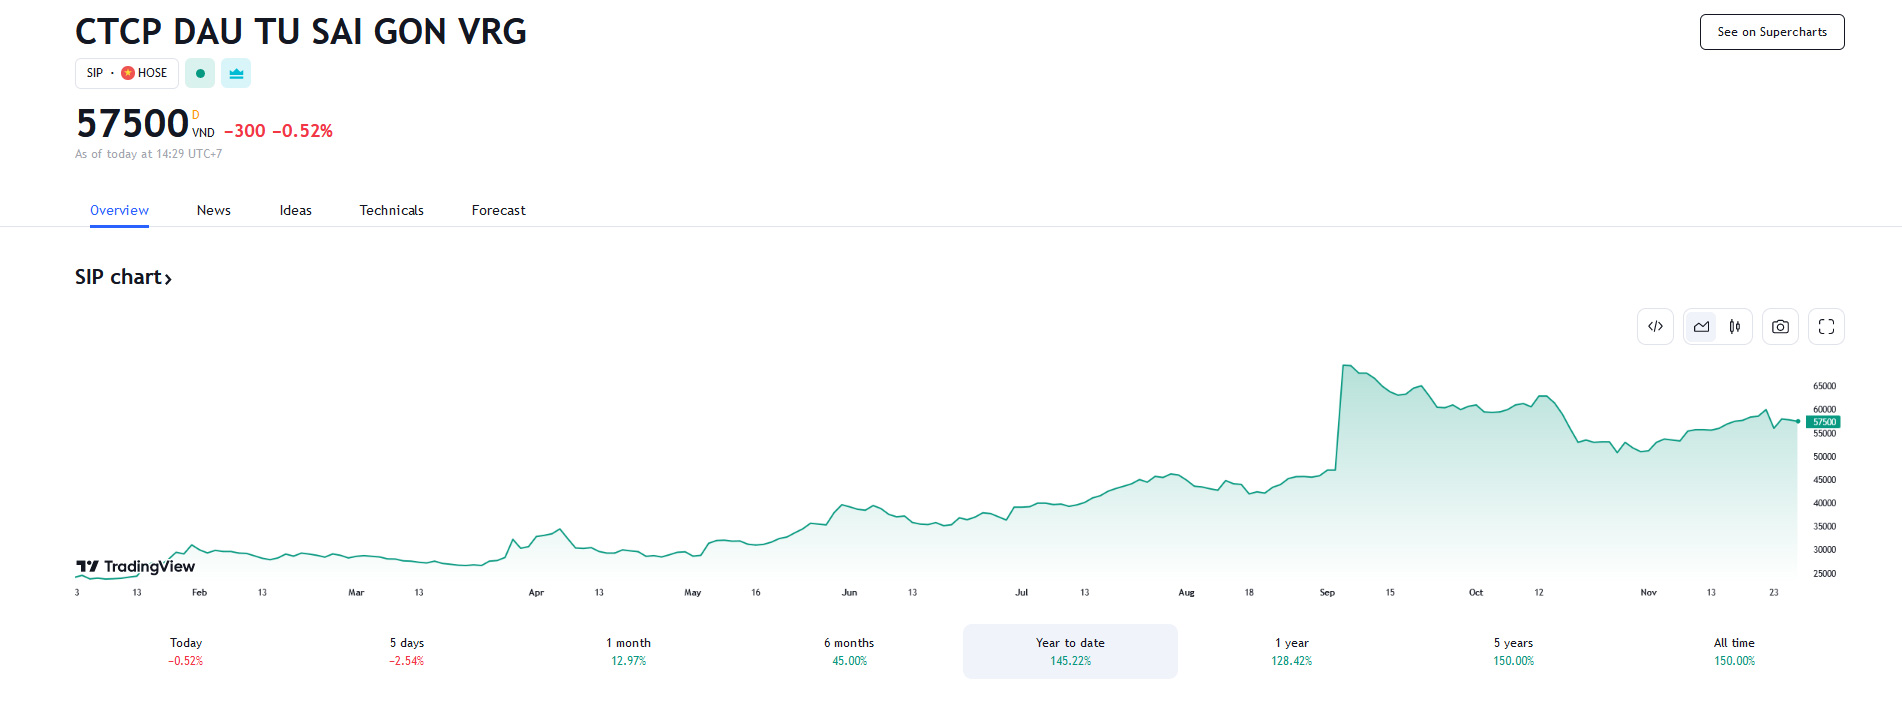Click the Jun label on time axis

[x=849, y=593]
